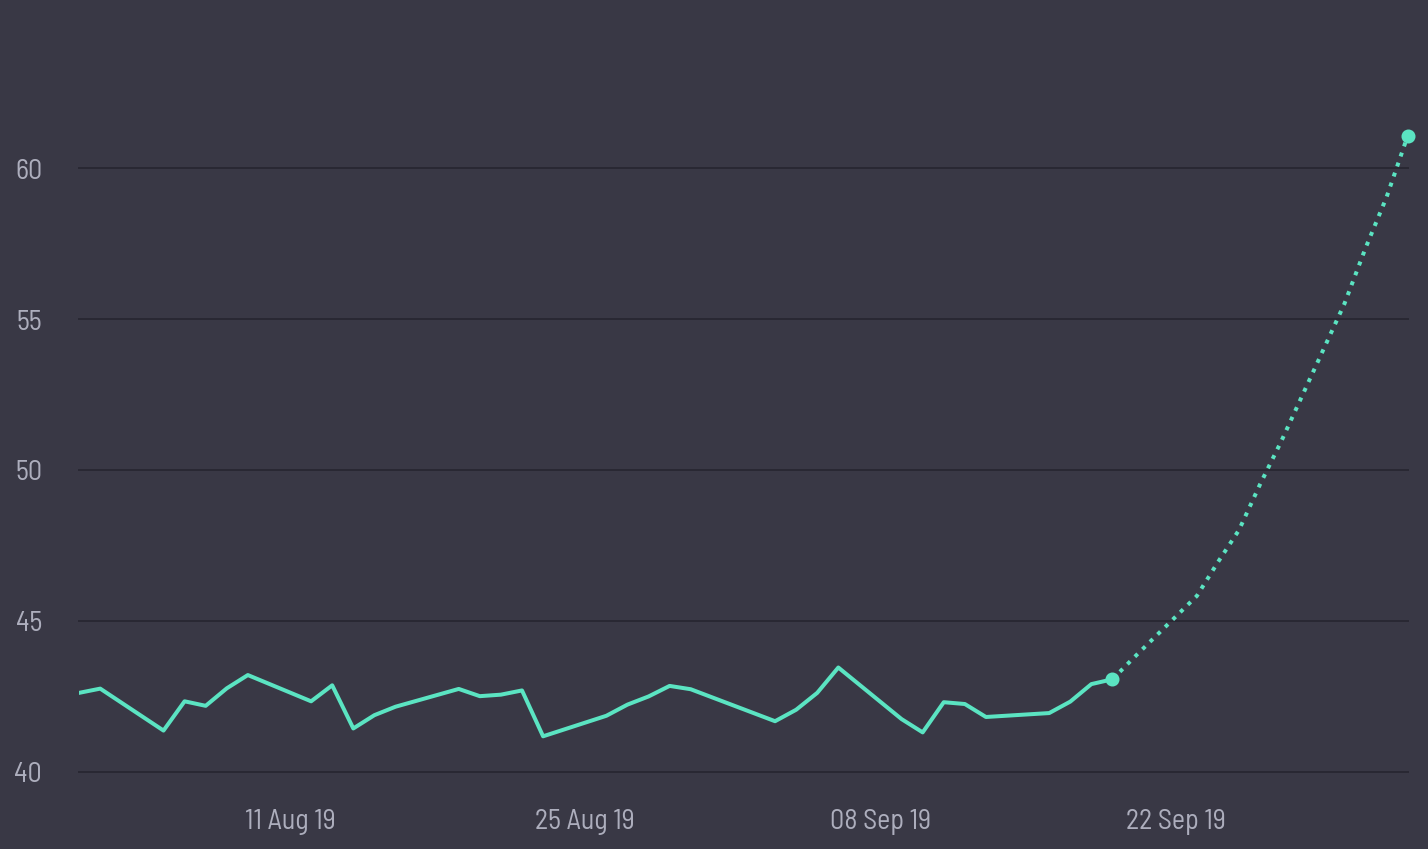This screenshot has height=849, width=1428.
Task: Click the y-axis value 60
Action: [x=29, y=169]
